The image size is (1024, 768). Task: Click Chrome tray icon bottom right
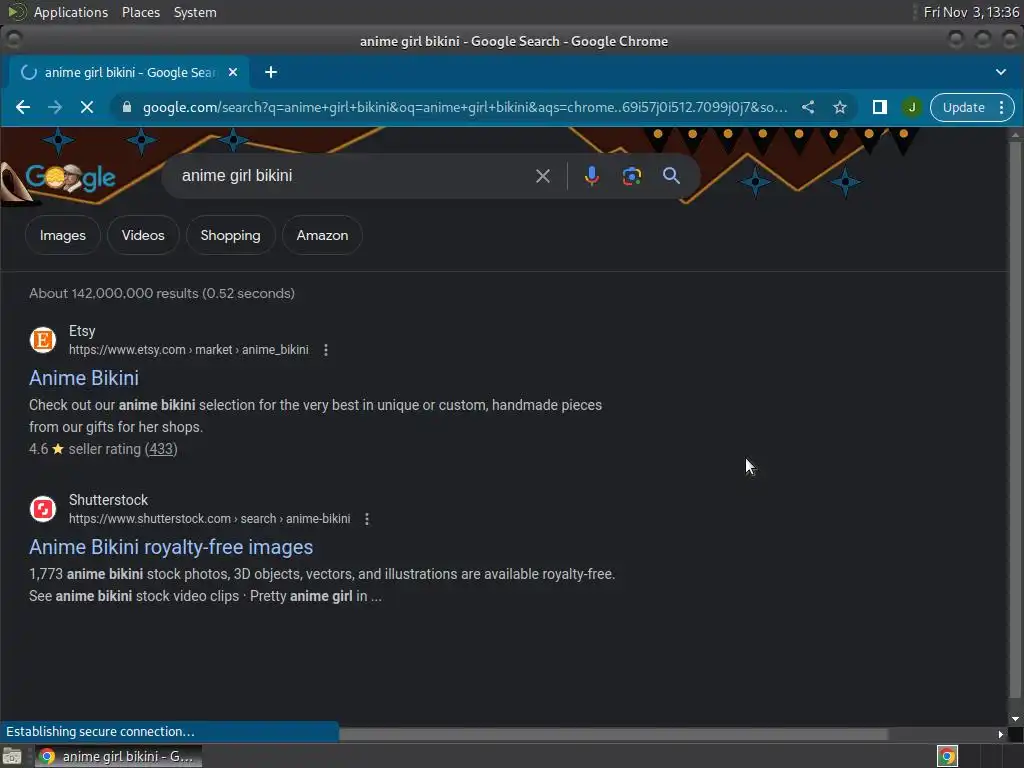(947, 756)
